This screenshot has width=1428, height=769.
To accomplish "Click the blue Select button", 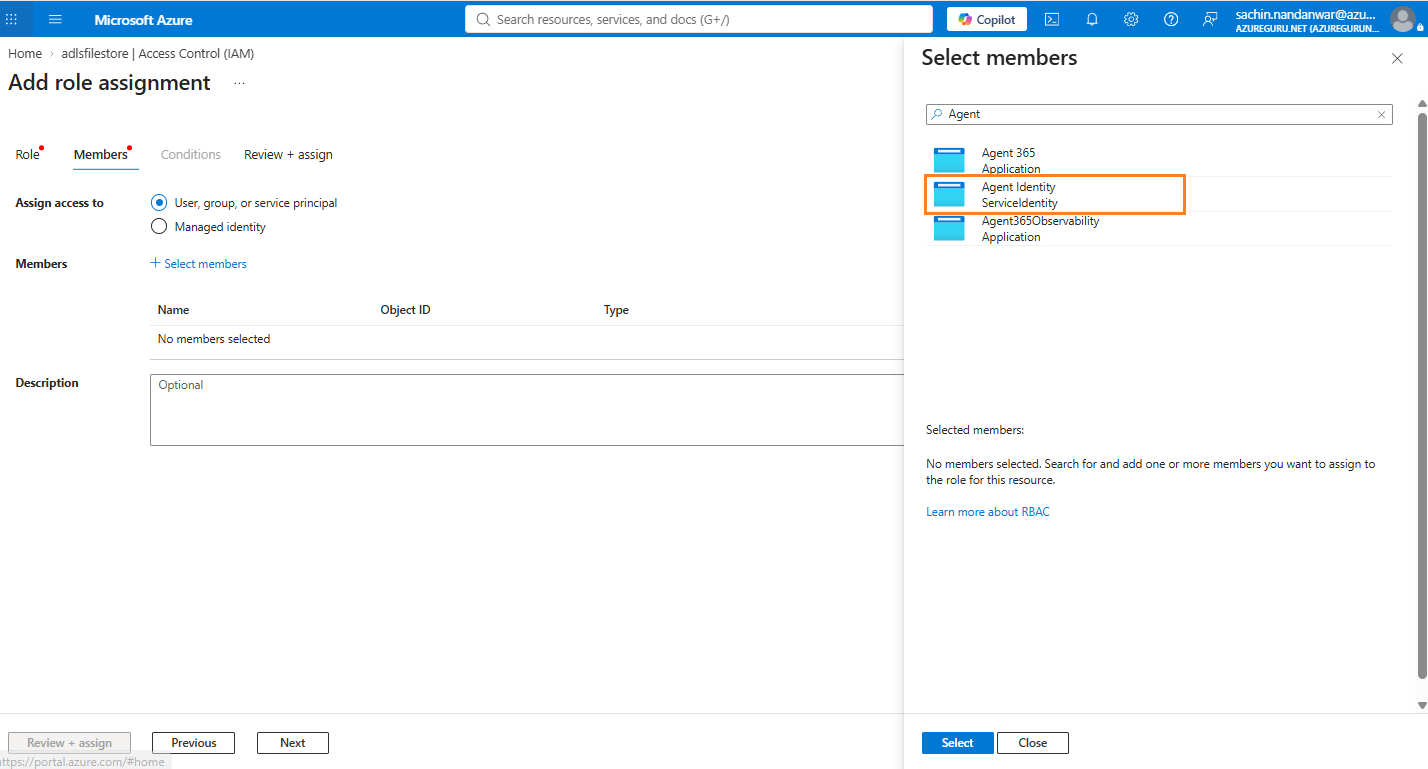I will tap(957, 743).
